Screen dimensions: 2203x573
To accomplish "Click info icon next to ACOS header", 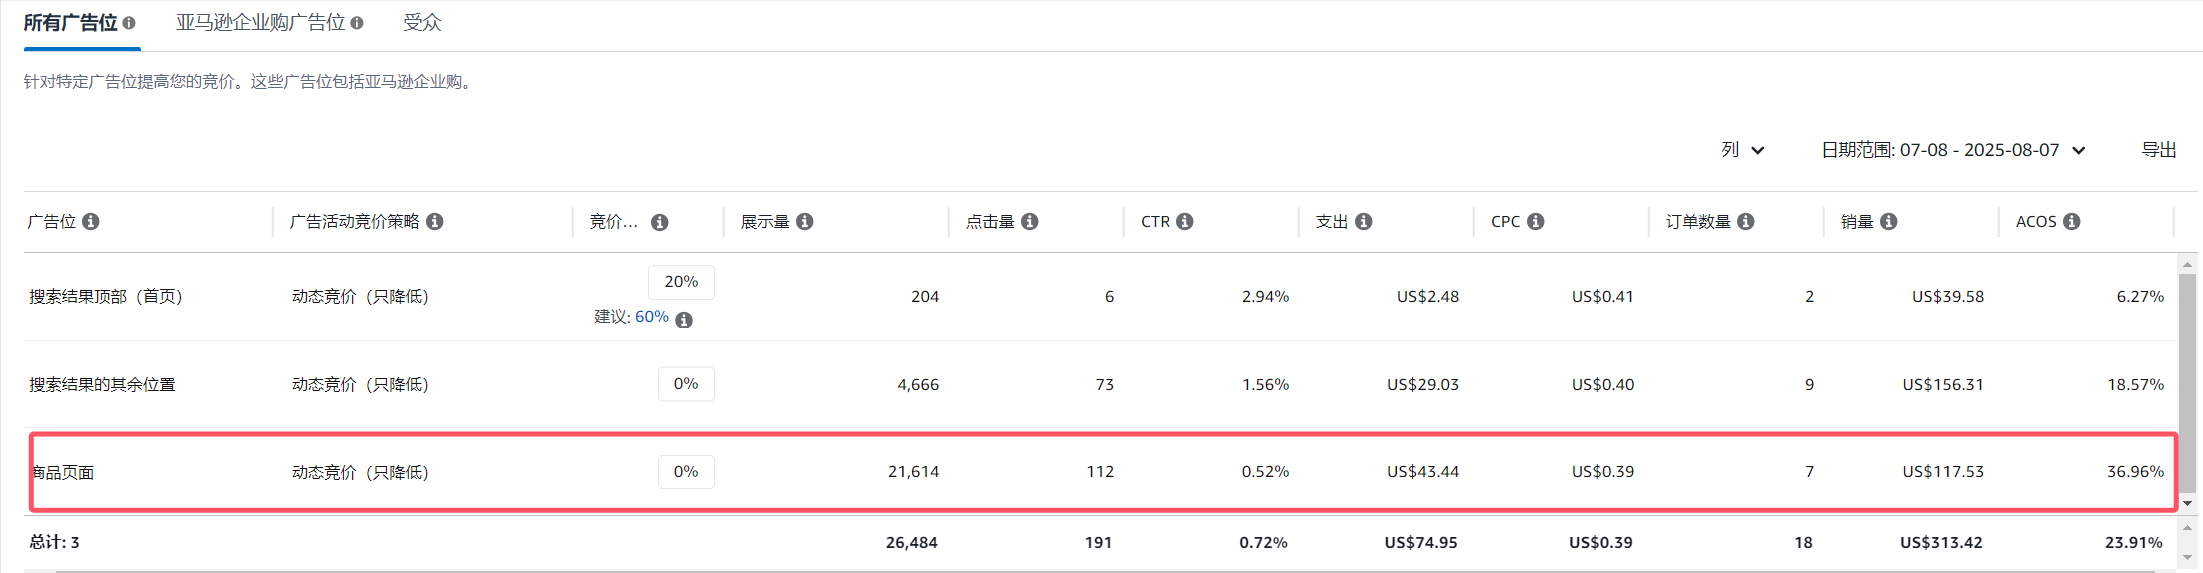I will click(x=2072, y=221).
